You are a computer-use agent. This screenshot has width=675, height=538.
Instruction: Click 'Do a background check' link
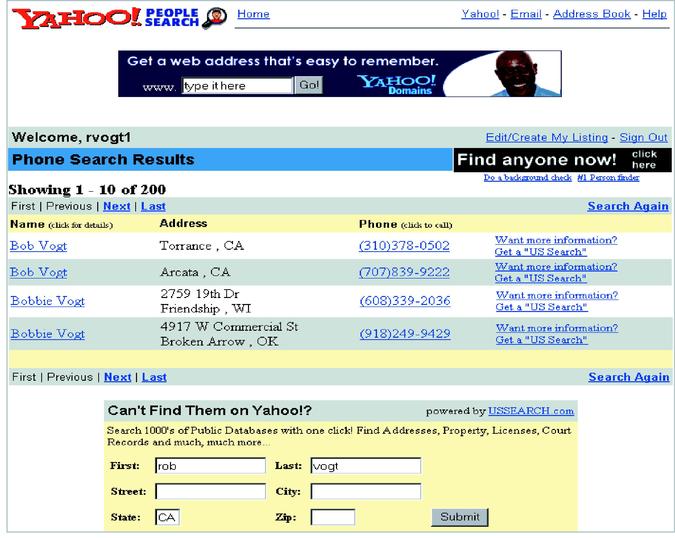point(527,177)
